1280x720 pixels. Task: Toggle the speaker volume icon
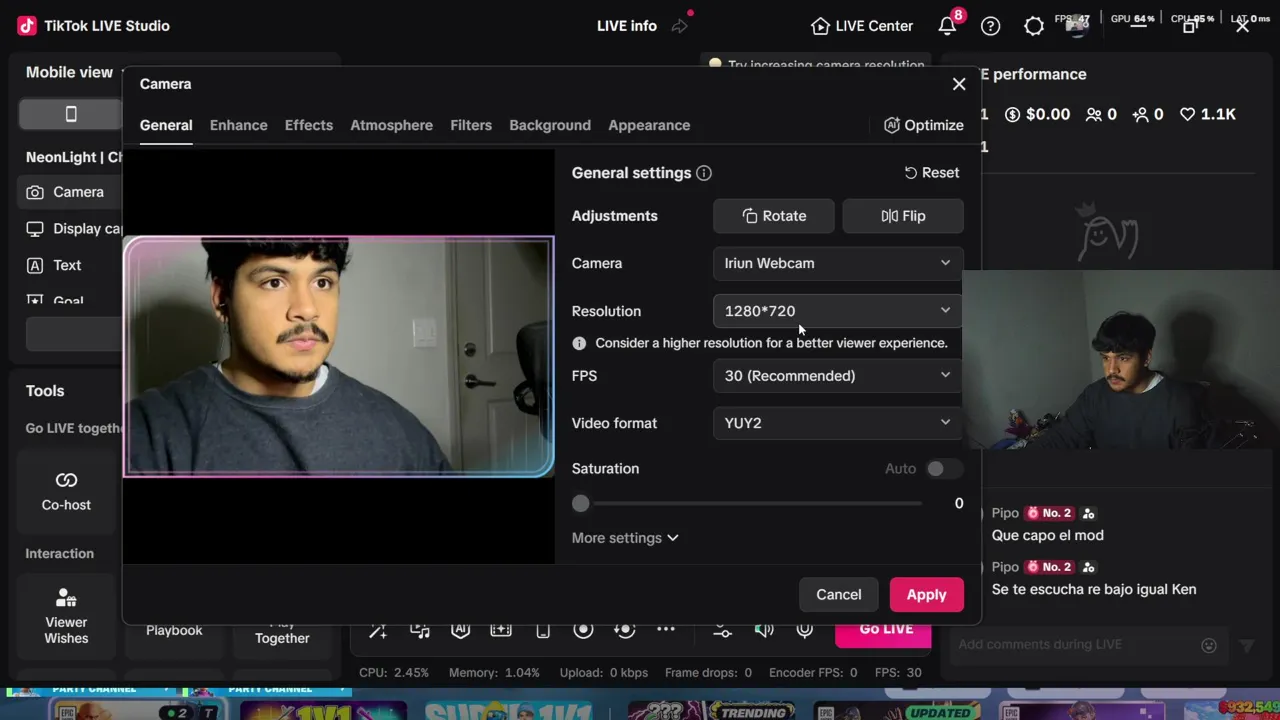[764, 630]
